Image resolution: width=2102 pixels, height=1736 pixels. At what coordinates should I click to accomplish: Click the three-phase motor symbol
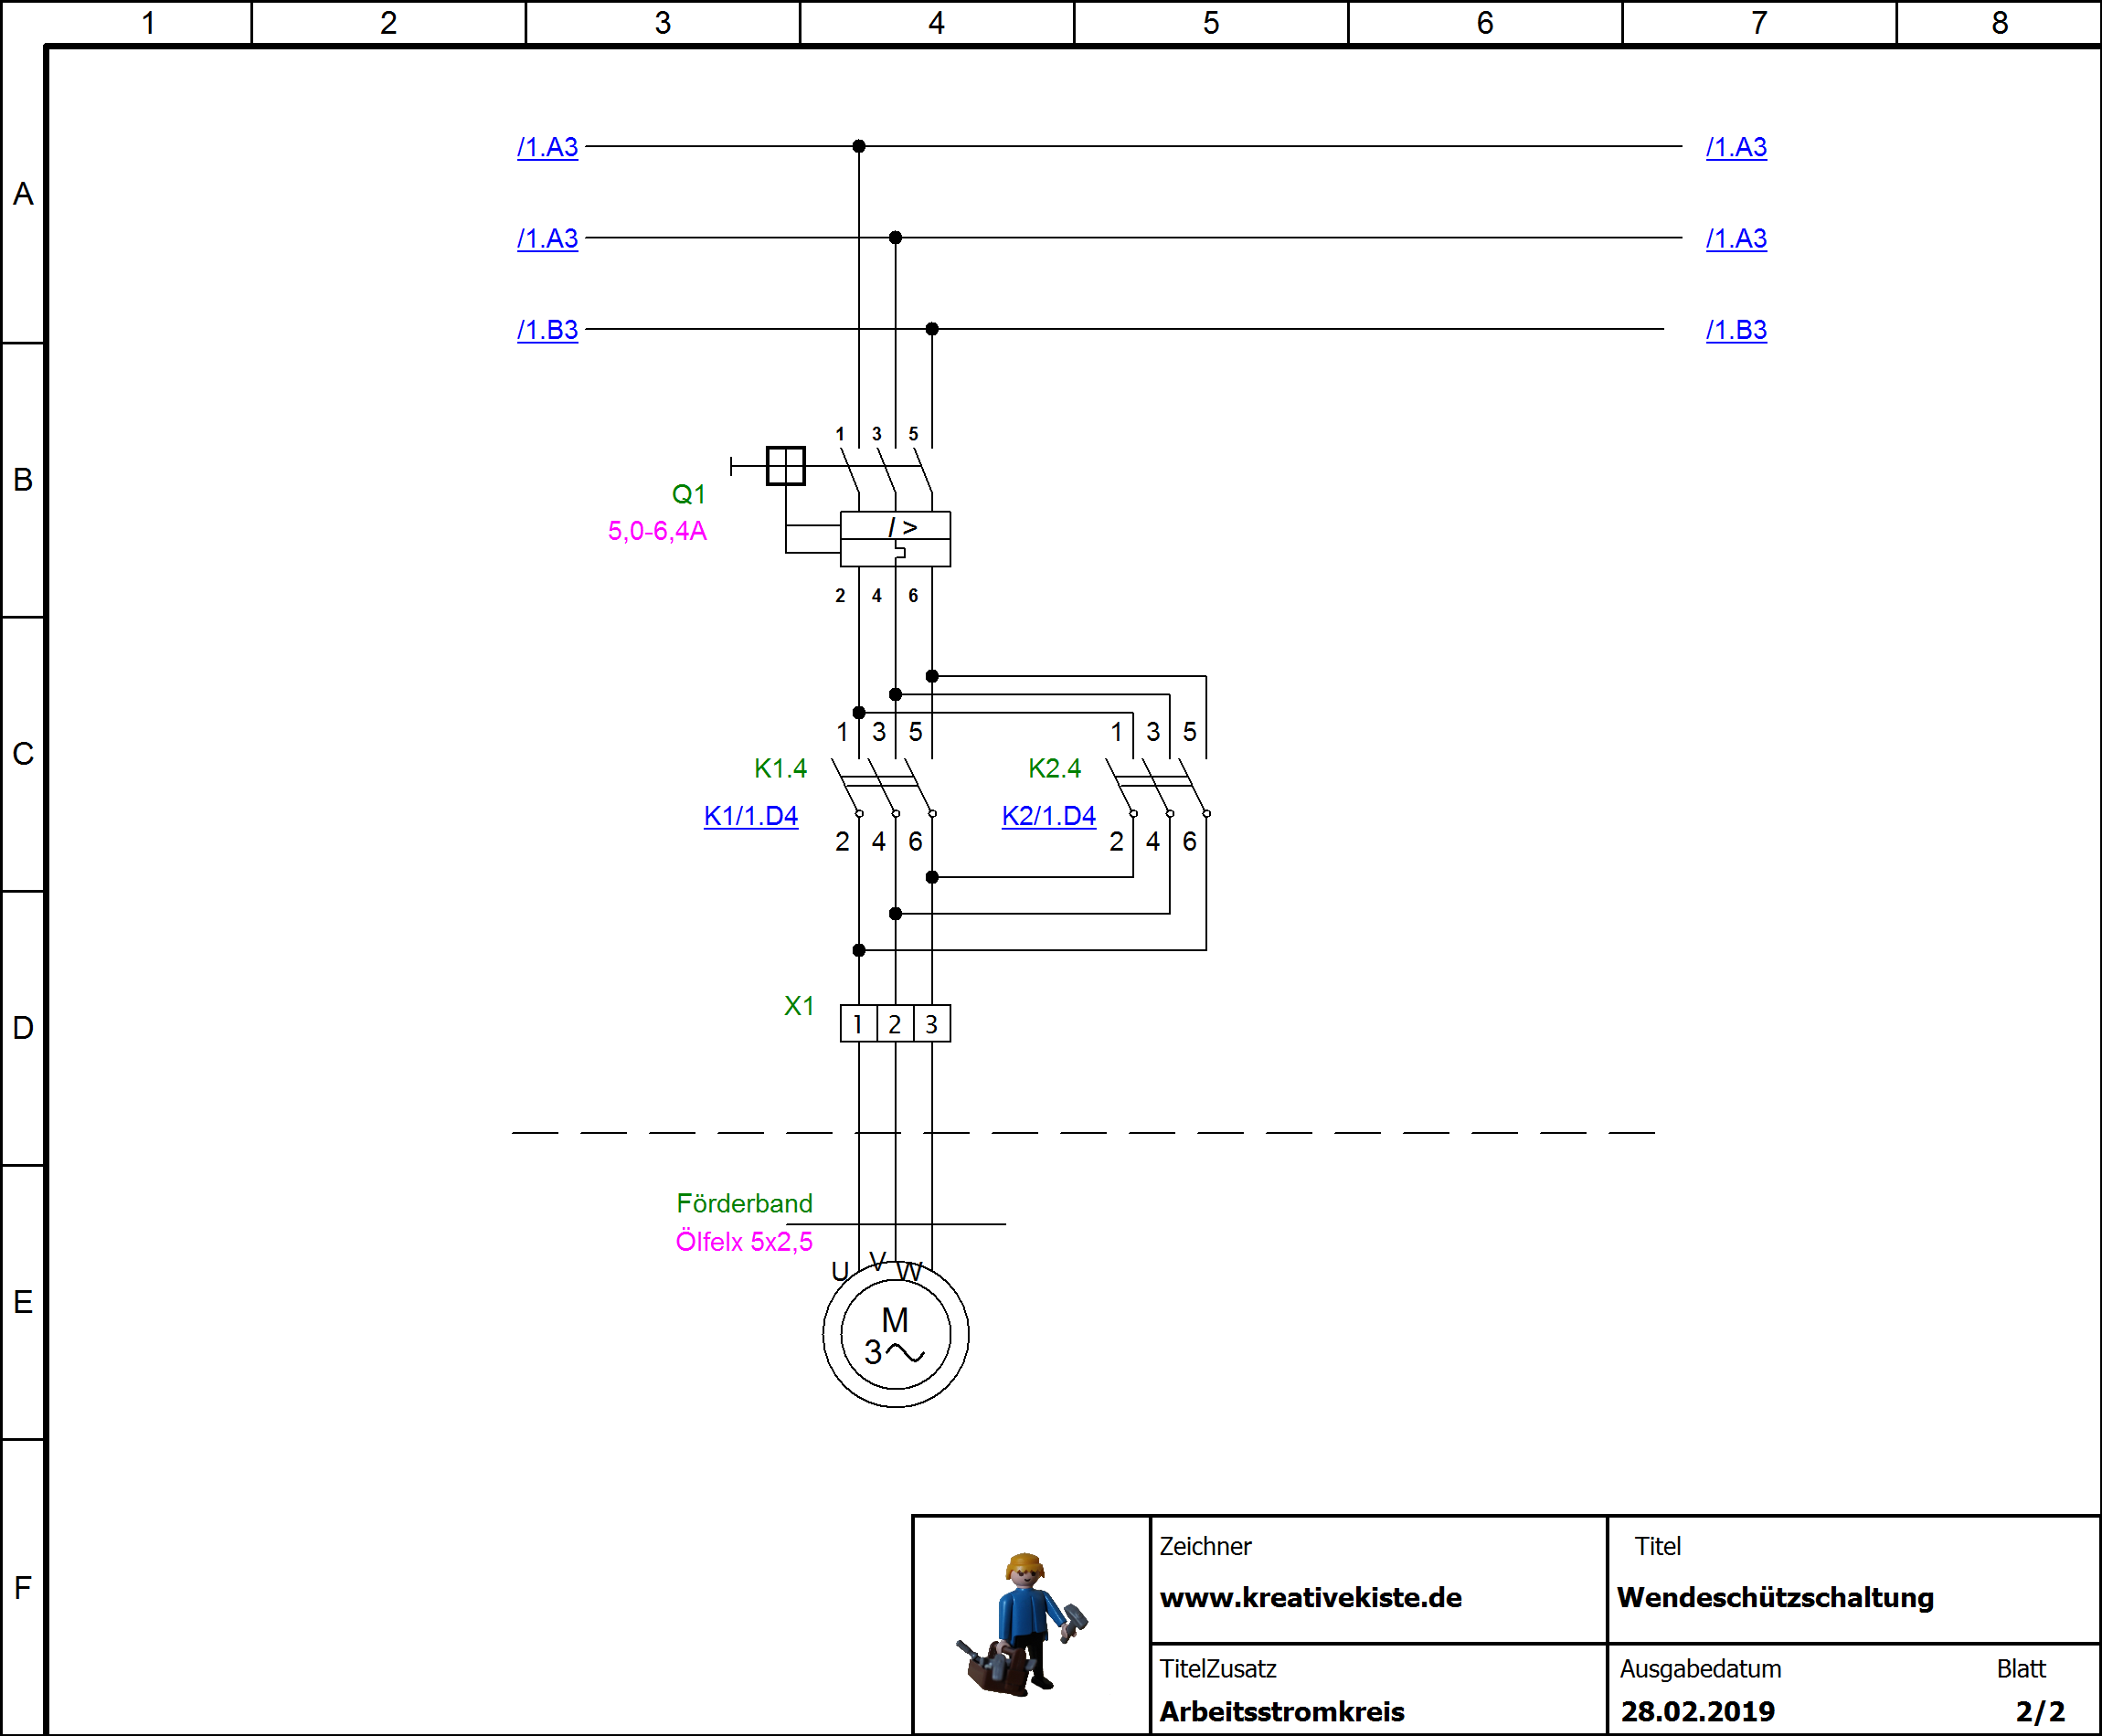coord(895,1334)
